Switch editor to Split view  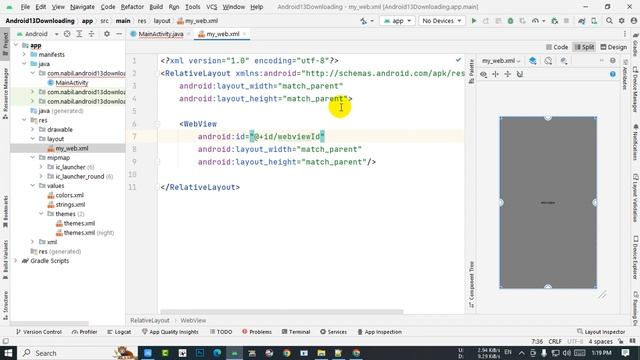(584, 47)
